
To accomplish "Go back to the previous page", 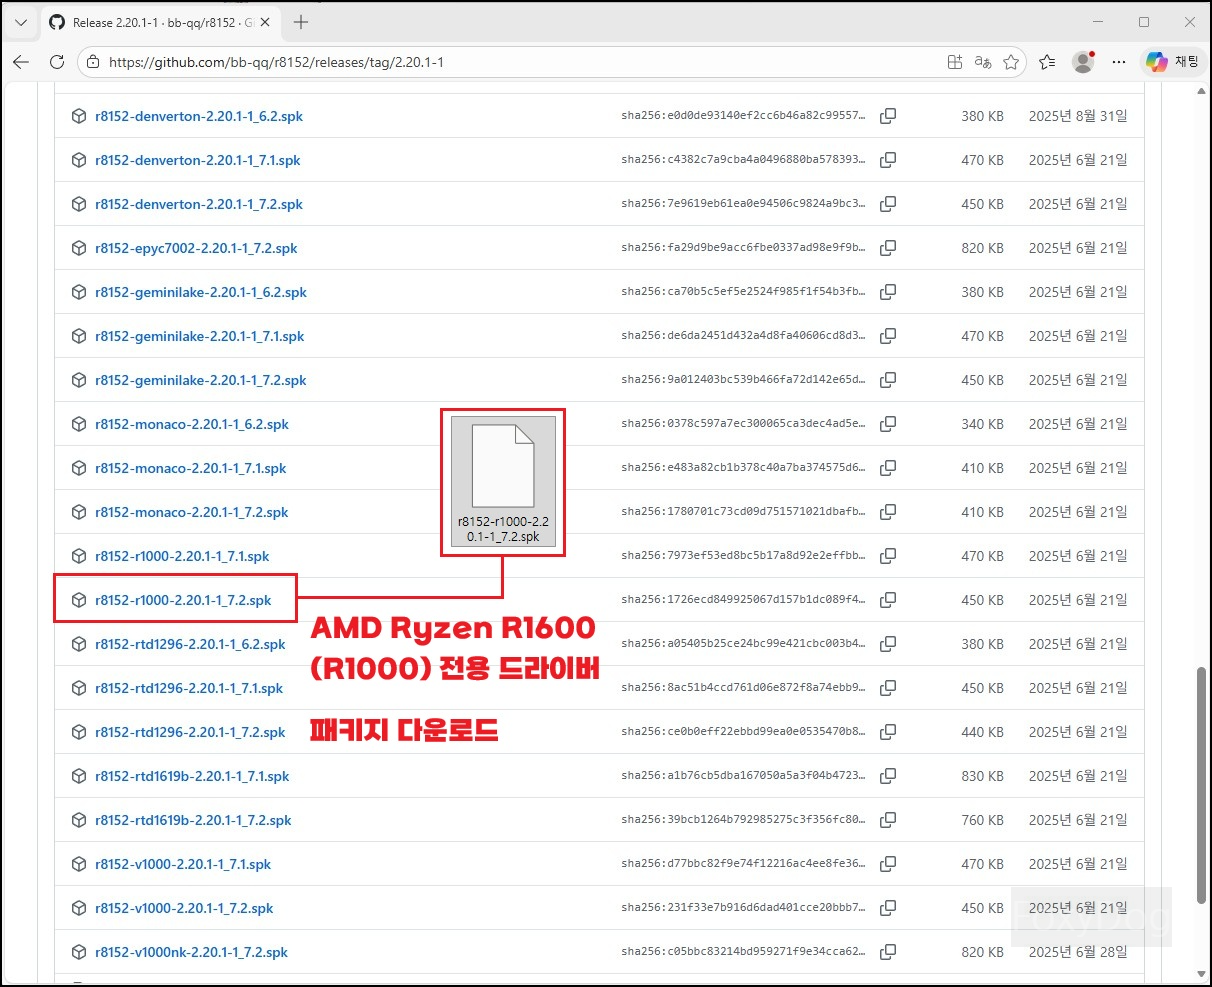I will click(x=21, y=62).
